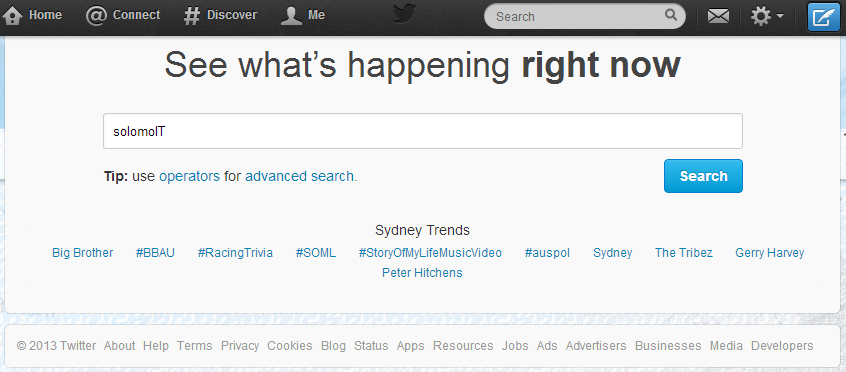Screen dimensions: 846x372
Task: Click the Twitter bird logo
Action: (404, 14)
